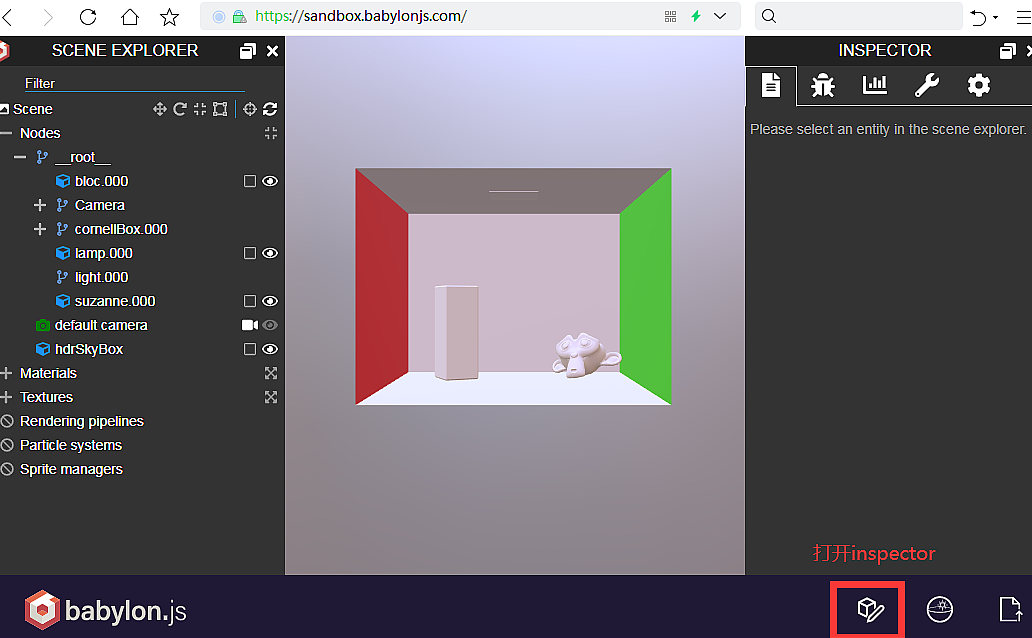Click the scene refresh icon in Scene Explorer
This screenshot has height=638, width=1032.
(268, 109)
